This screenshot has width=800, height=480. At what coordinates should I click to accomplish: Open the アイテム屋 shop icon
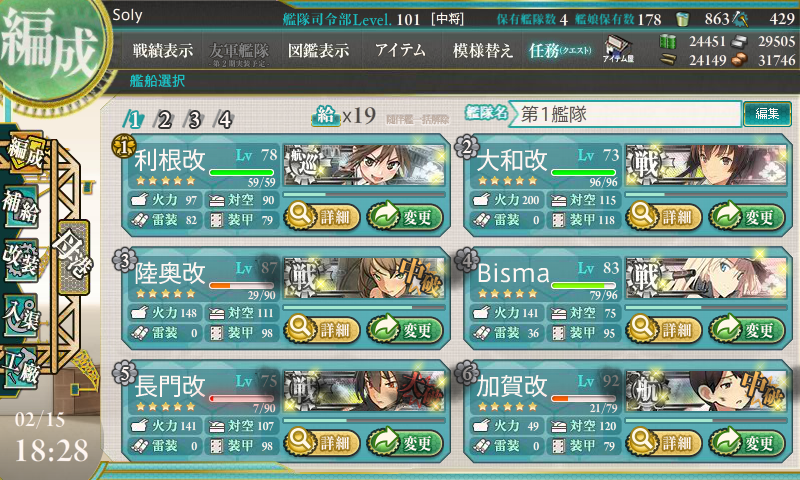pos(618,50)
